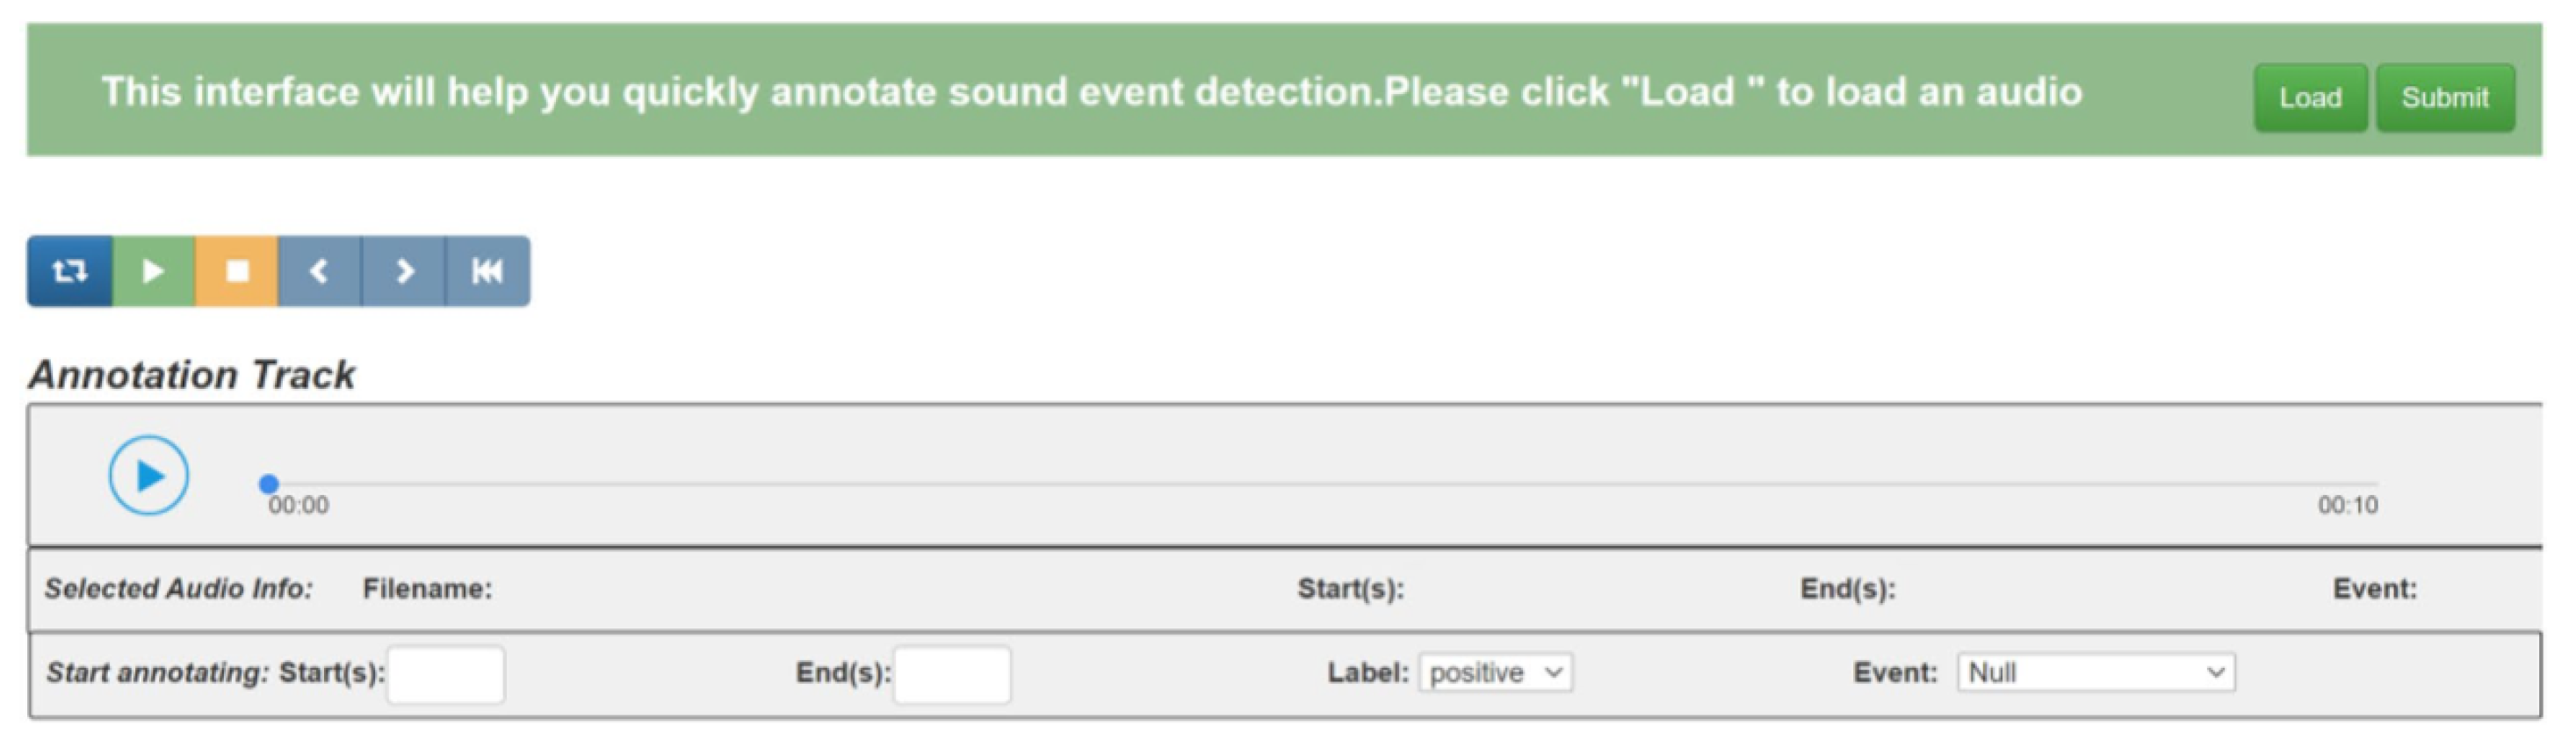Play audio with the circular track button

coord(149,476)
